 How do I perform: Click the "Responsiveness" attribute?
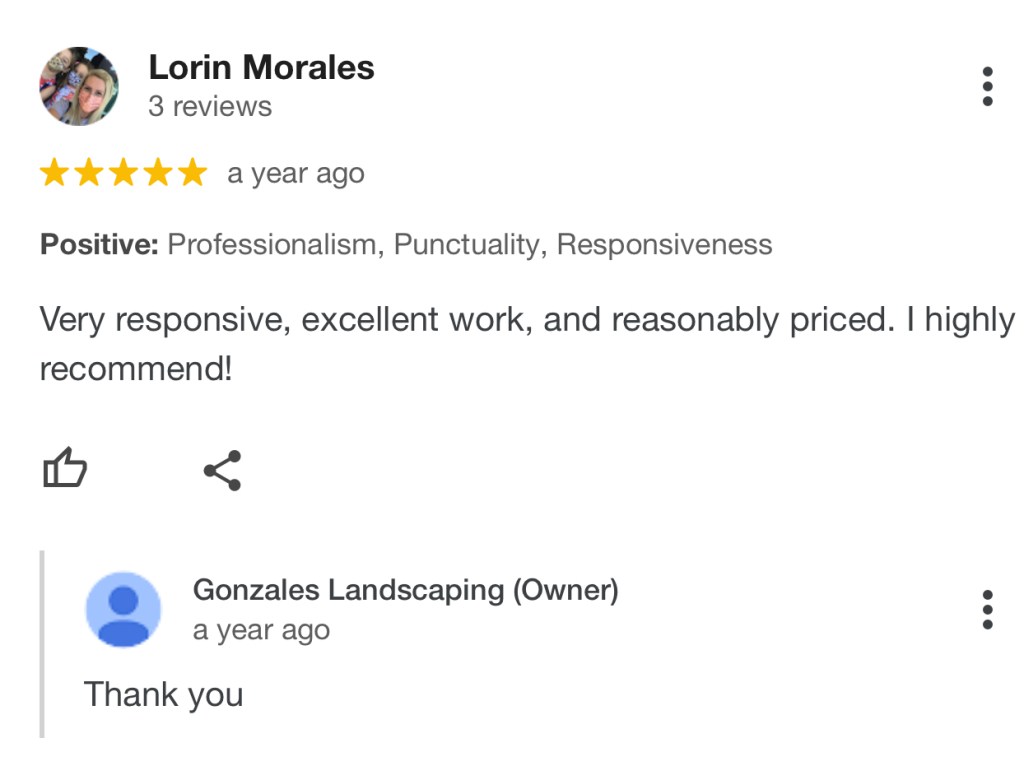click(x=664, y=245)
